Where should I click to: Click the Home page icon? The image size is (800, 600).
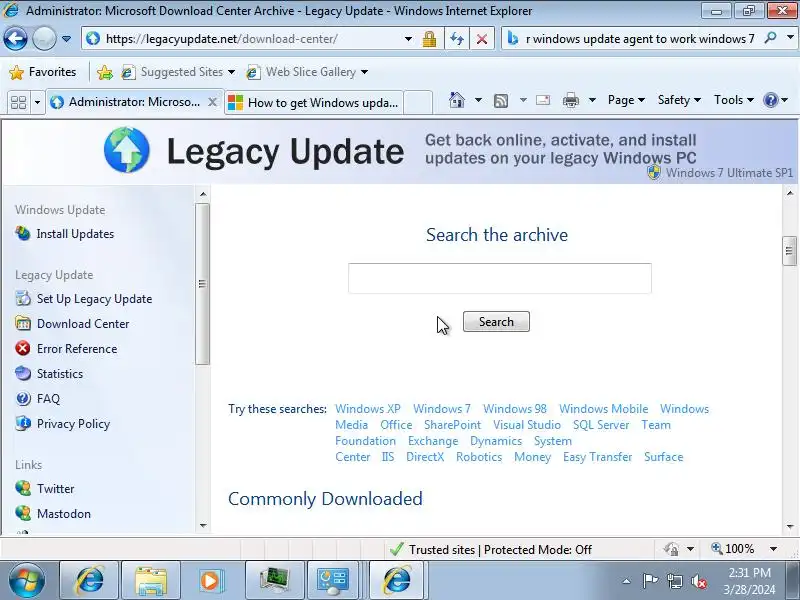(x=457, y=100)
